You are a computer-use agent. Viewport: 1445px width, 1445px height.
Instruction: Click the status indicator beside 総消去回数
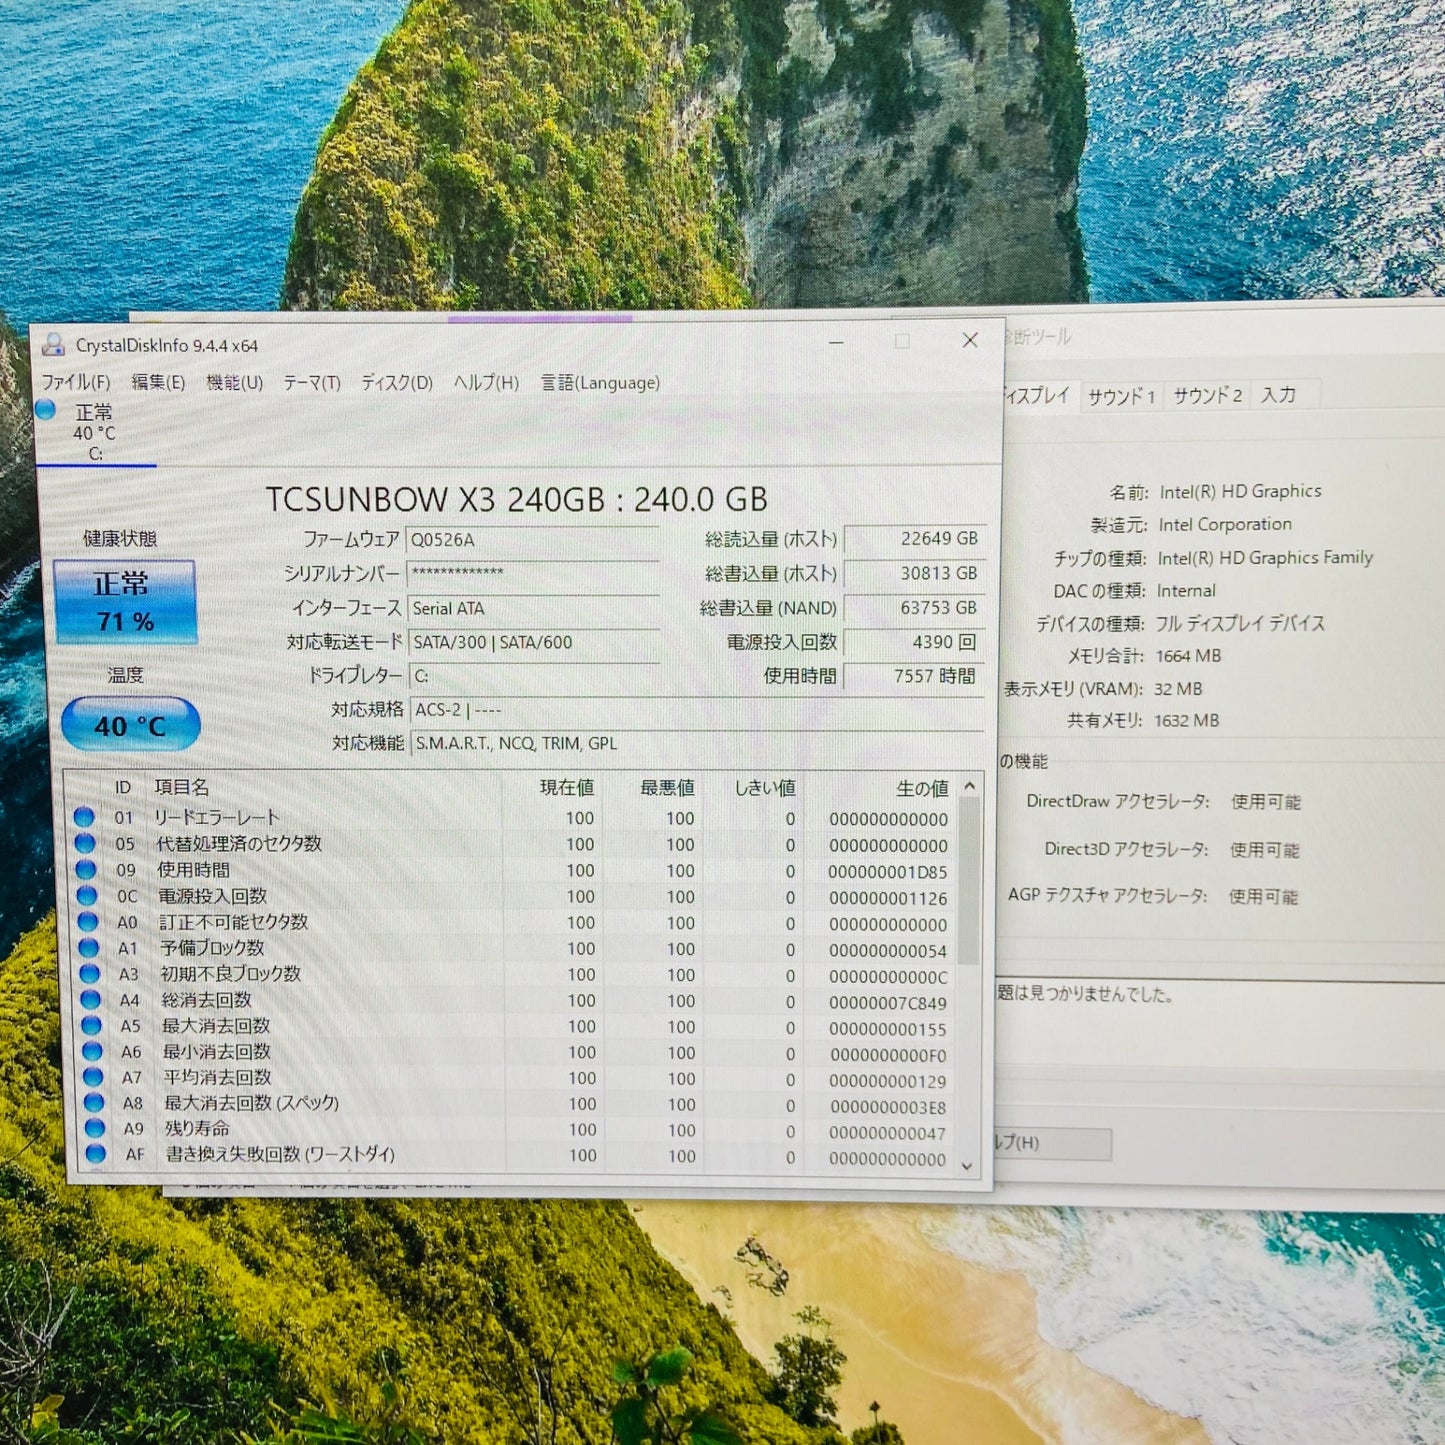coord(88,999)
